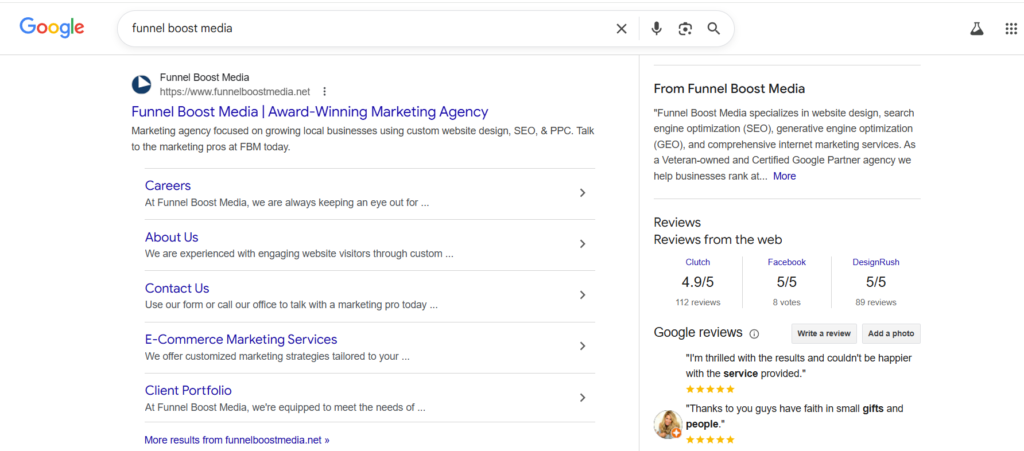Clear the search box with the X icon

(621, 29)
